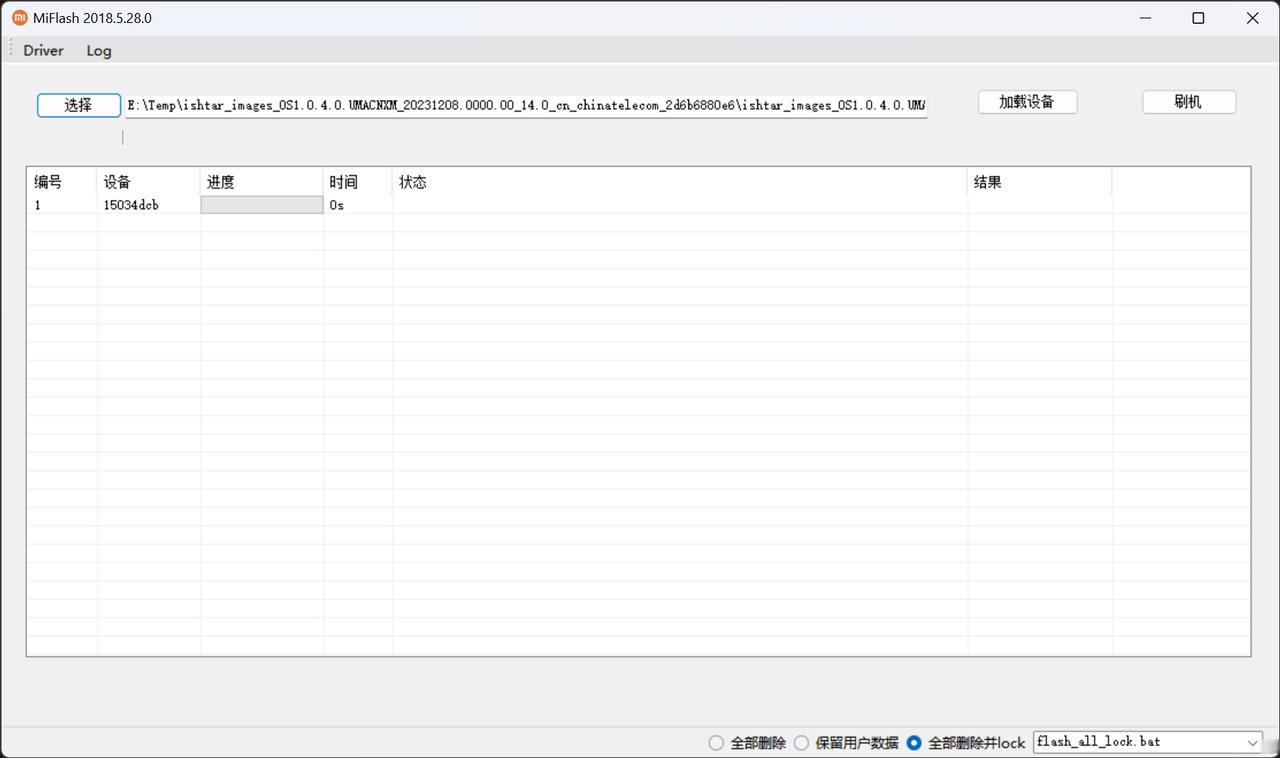The height and width of the screenshot is (758, 1280).
Task: Click the 编号 column header
Action: click(62, 182)
